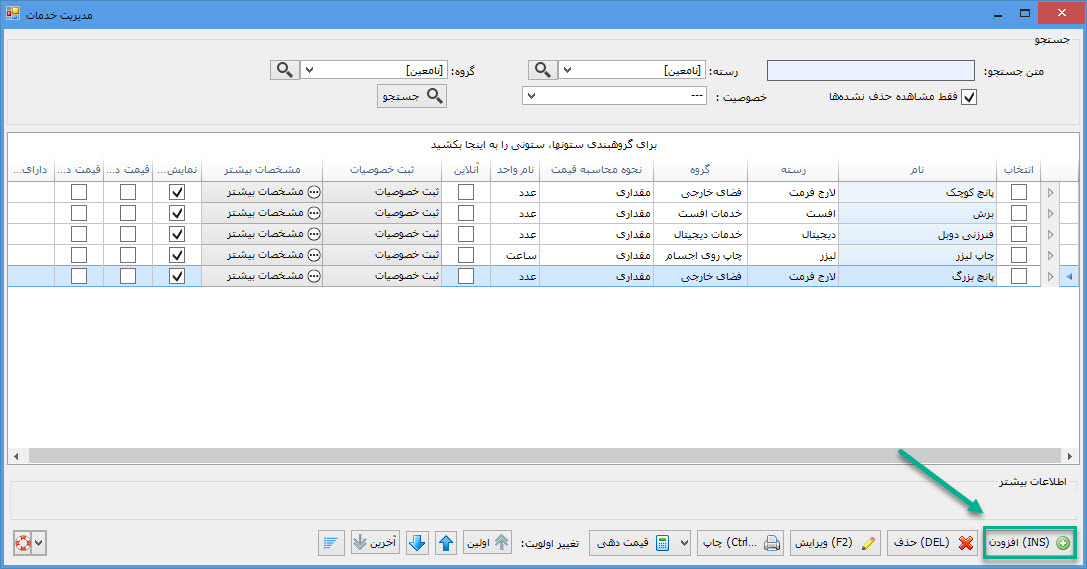Check انتخاب box for فنرزنی دوبل row

point(1018,234)
